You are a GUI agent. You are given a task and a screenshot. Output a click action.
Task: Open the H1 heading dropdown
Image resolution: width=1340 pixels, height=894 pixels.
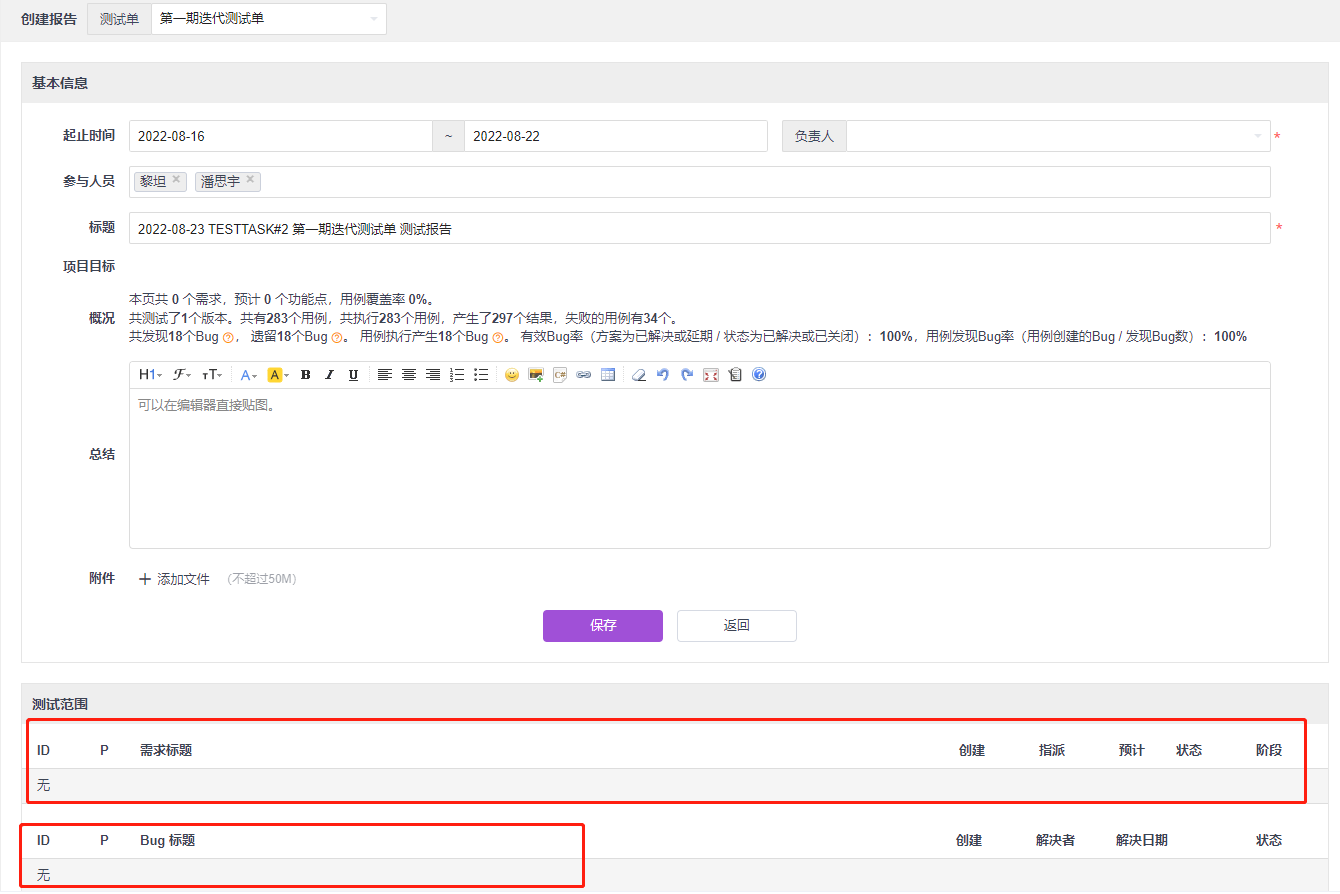(x=148, y=375)
